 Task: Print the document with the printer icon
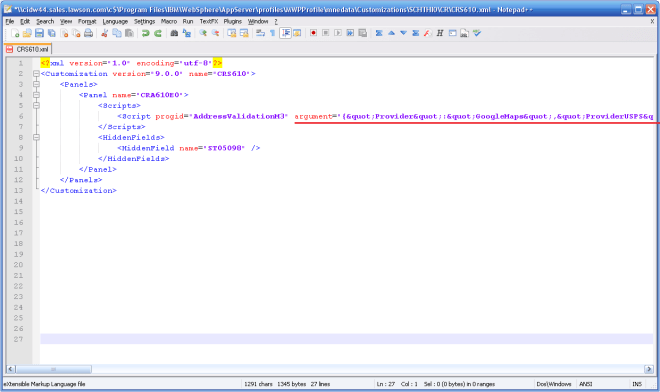coord(88,33)
